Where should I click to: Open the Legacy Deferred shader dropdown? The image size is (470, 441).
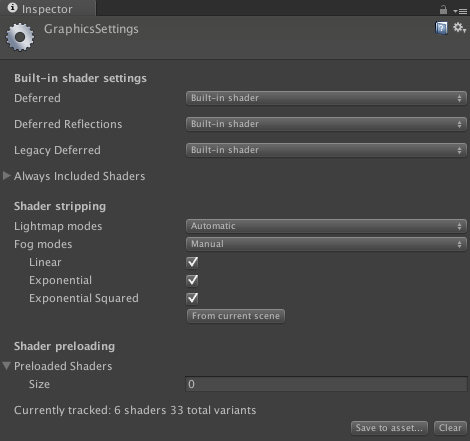[326, 150]
